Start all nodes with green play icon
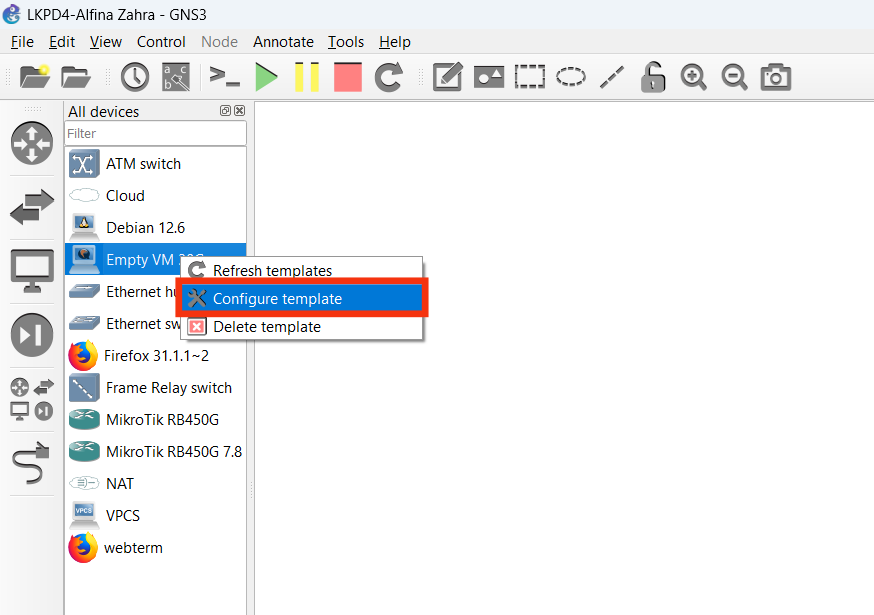The height and width of the screenshot is (615, 874). (x=266, y=77)
